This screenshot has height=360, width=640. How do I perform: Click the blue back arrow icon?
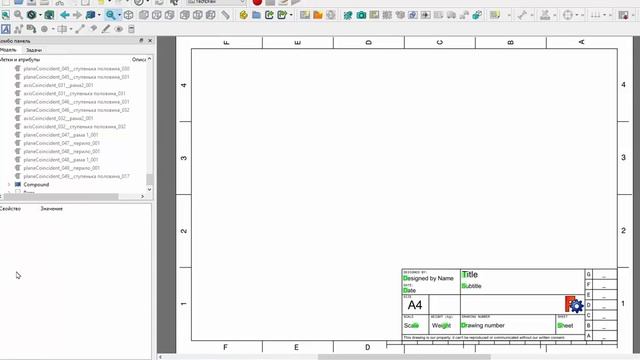point(64,15)
